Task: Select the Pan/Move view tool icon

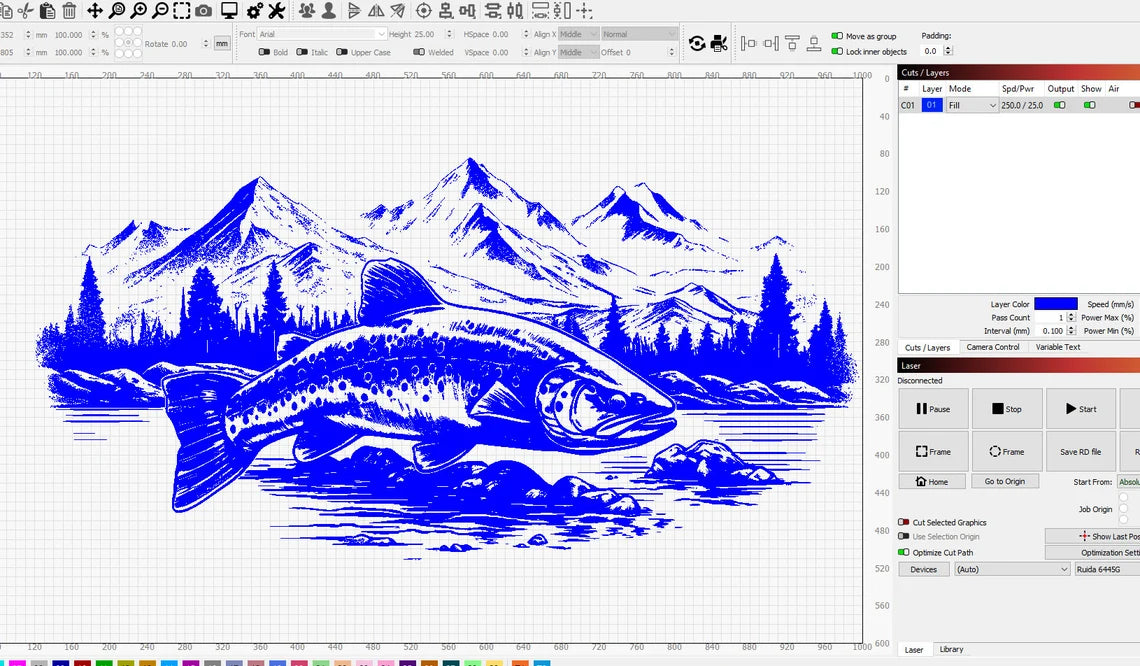Action: (x=95, y=11)
